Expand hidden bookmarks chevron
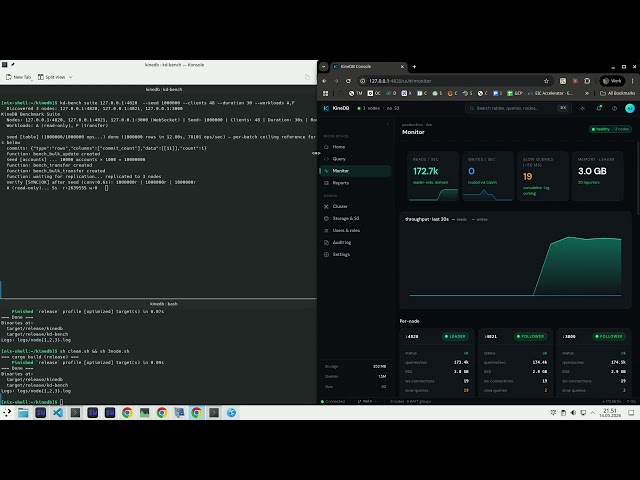Image resolution: width=640 pixels, height=480 pixels. (587, 93)
